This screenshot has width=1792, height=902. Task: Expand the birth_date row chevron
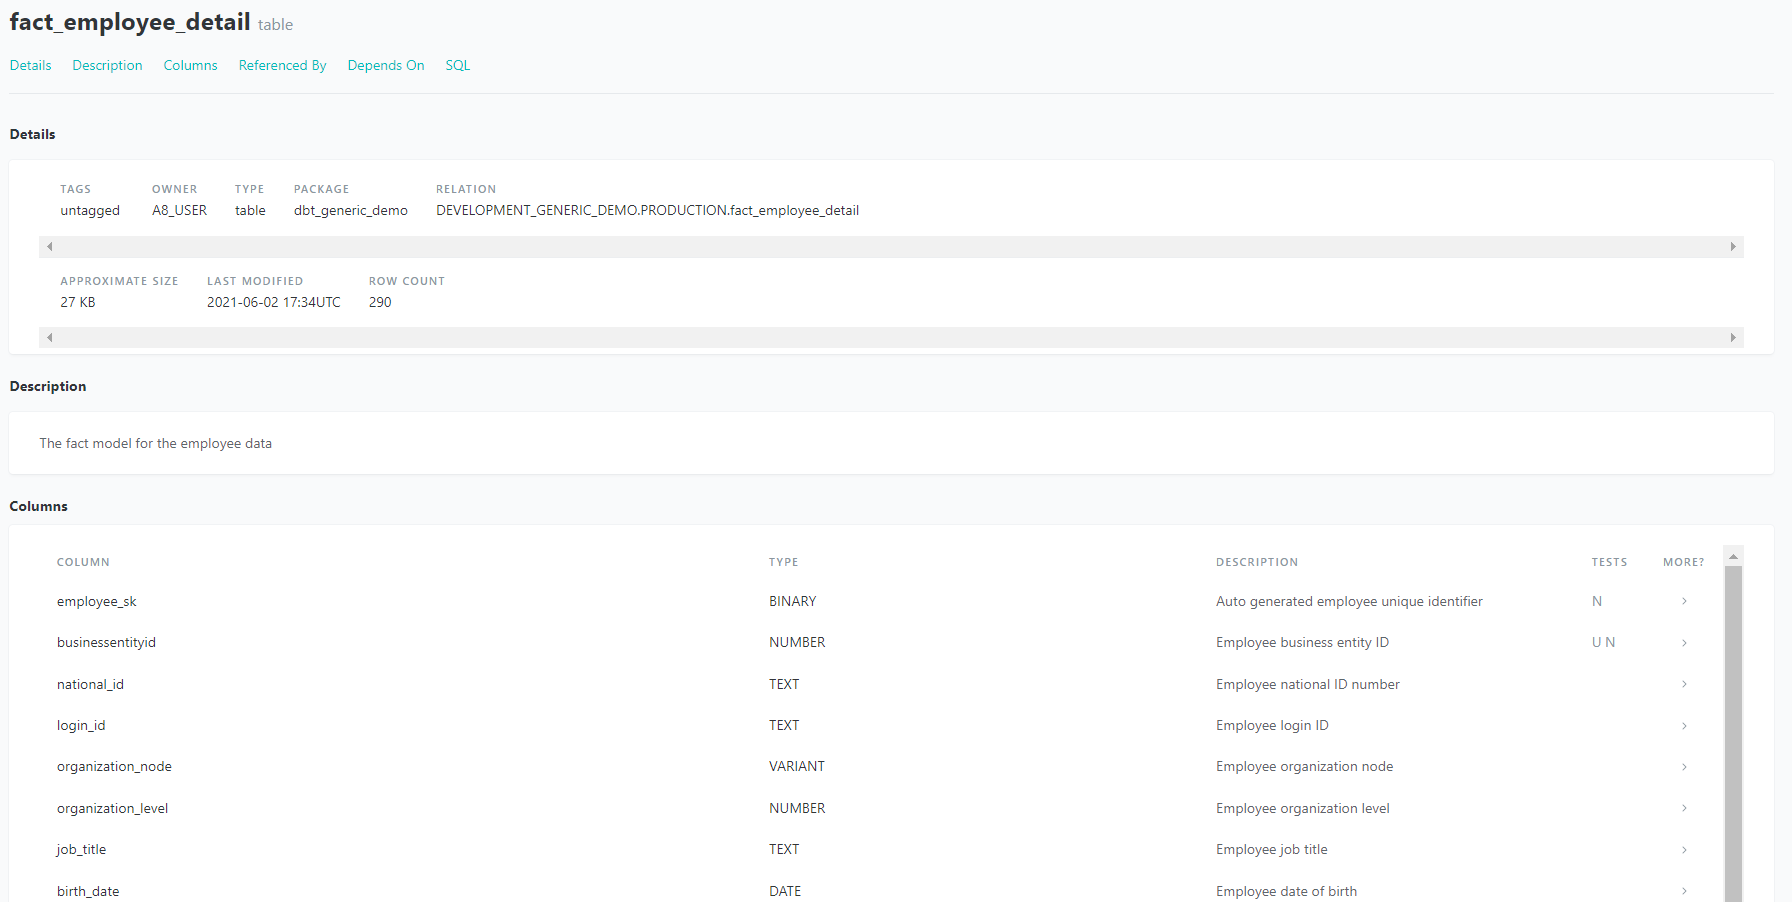(x=1684, y=891)
